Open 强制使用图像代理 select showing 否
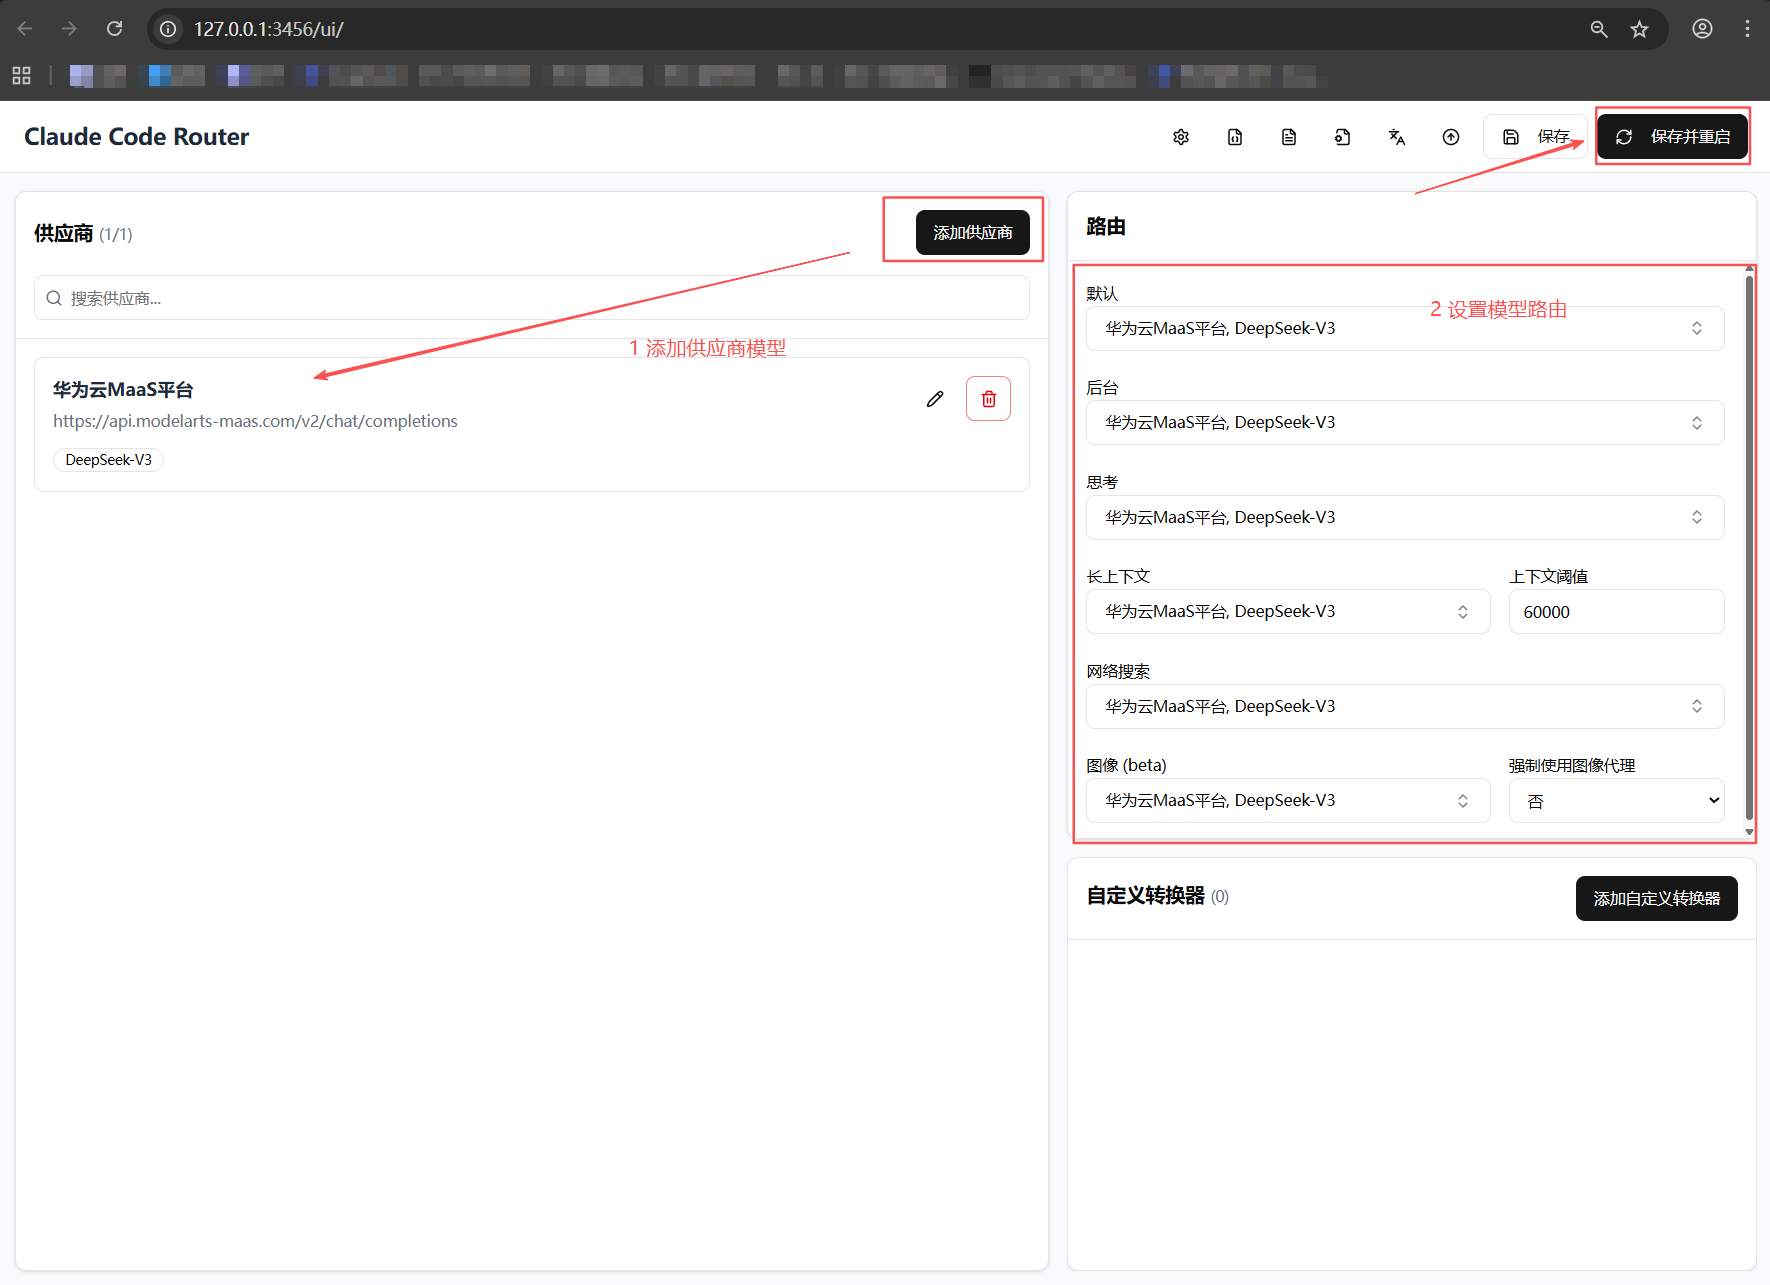The width and height of the screenshot is (1770, 1285). coord(1616,801)
